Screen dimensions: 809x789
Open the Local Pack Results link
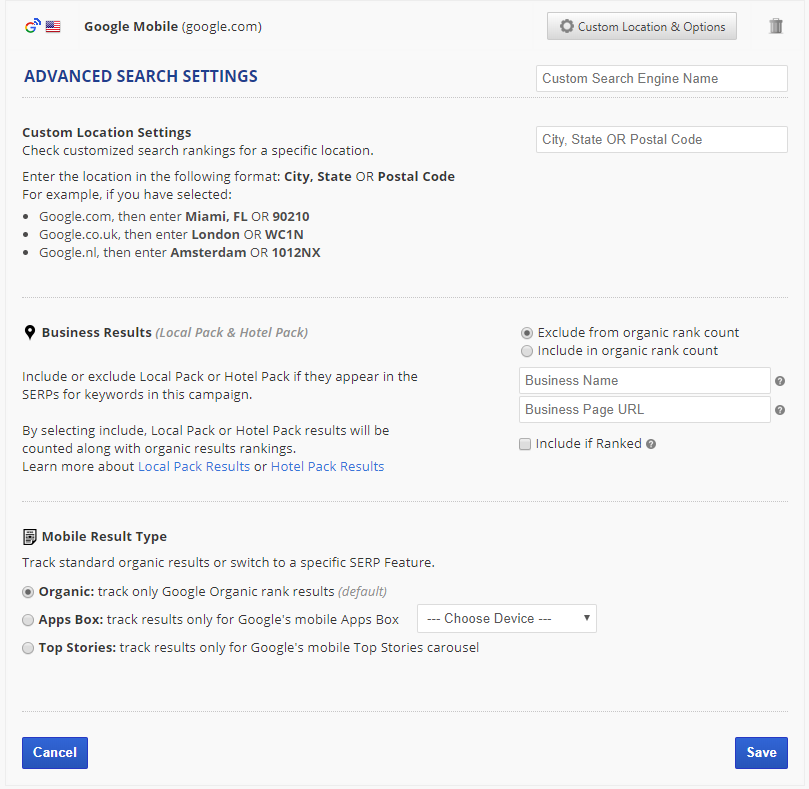click(194, 467)
